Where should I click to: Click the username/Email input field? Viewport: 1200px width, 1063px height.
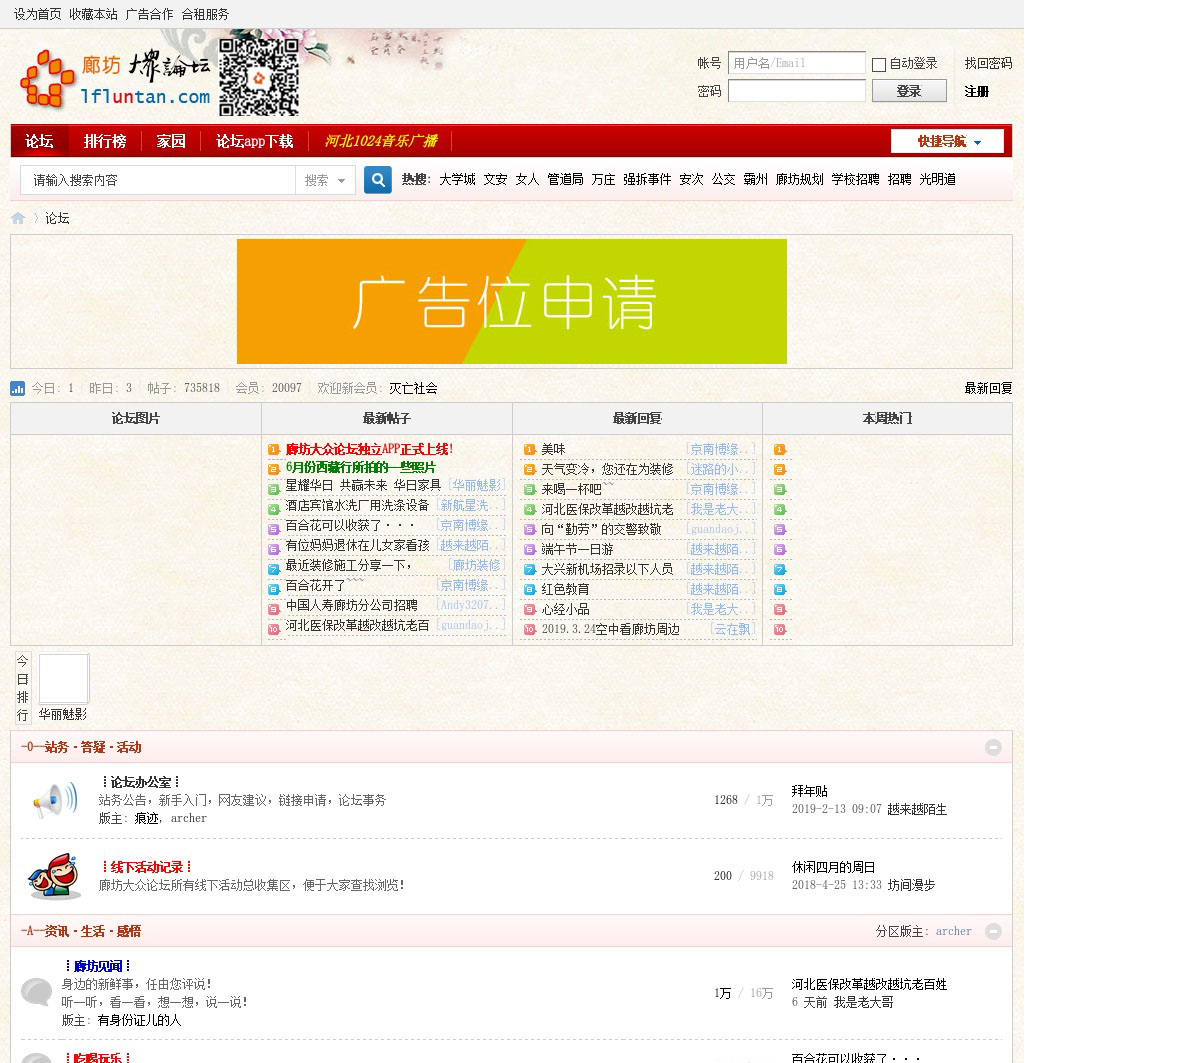tap(796, 63)
